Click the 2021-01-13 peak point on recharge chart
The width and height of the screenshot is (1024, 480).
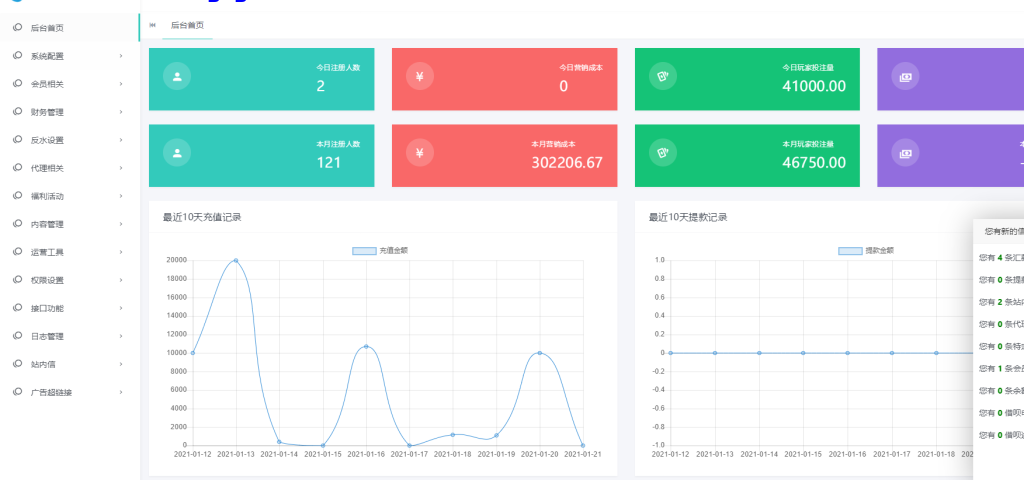click(x=236, y=260)
